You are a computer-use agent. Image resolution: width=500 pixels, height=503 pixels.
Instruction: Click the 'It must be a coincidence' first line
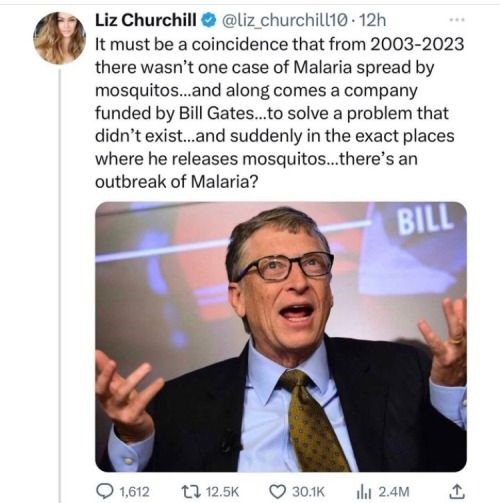coord(279,44)
